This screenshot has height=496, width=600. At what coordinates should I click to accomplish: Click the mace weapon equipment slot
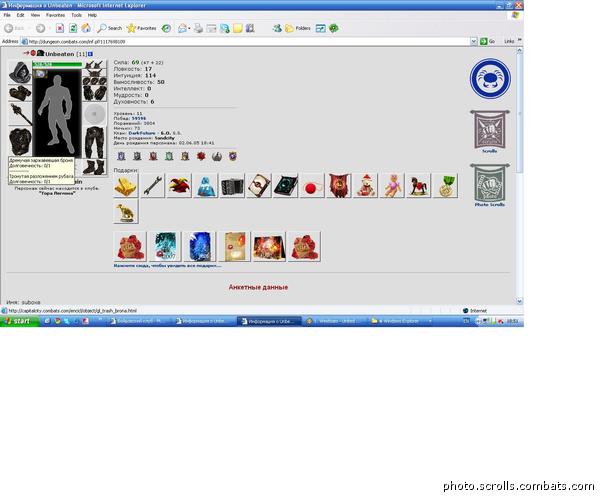[20, 114]
